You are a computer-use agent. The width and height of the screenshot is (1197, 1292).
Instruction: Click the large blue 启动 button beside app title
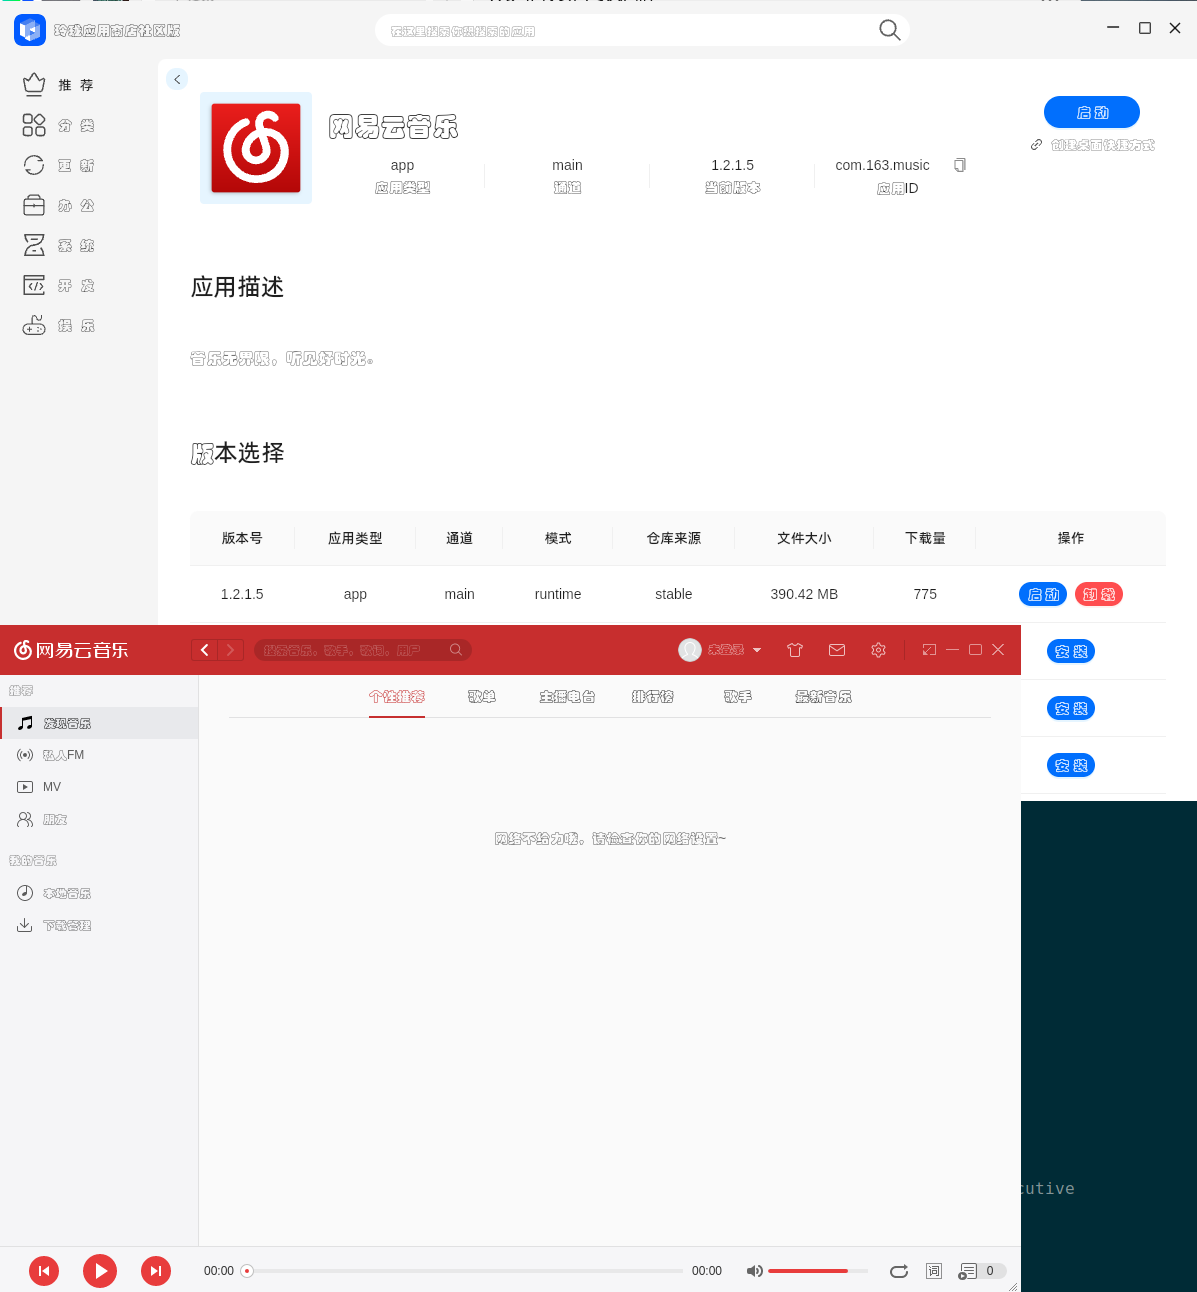coord(1092,112)
